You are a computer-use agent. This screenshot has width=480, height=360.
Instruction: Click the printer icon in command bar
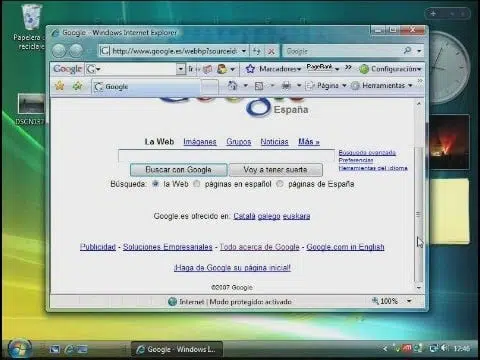286,86
